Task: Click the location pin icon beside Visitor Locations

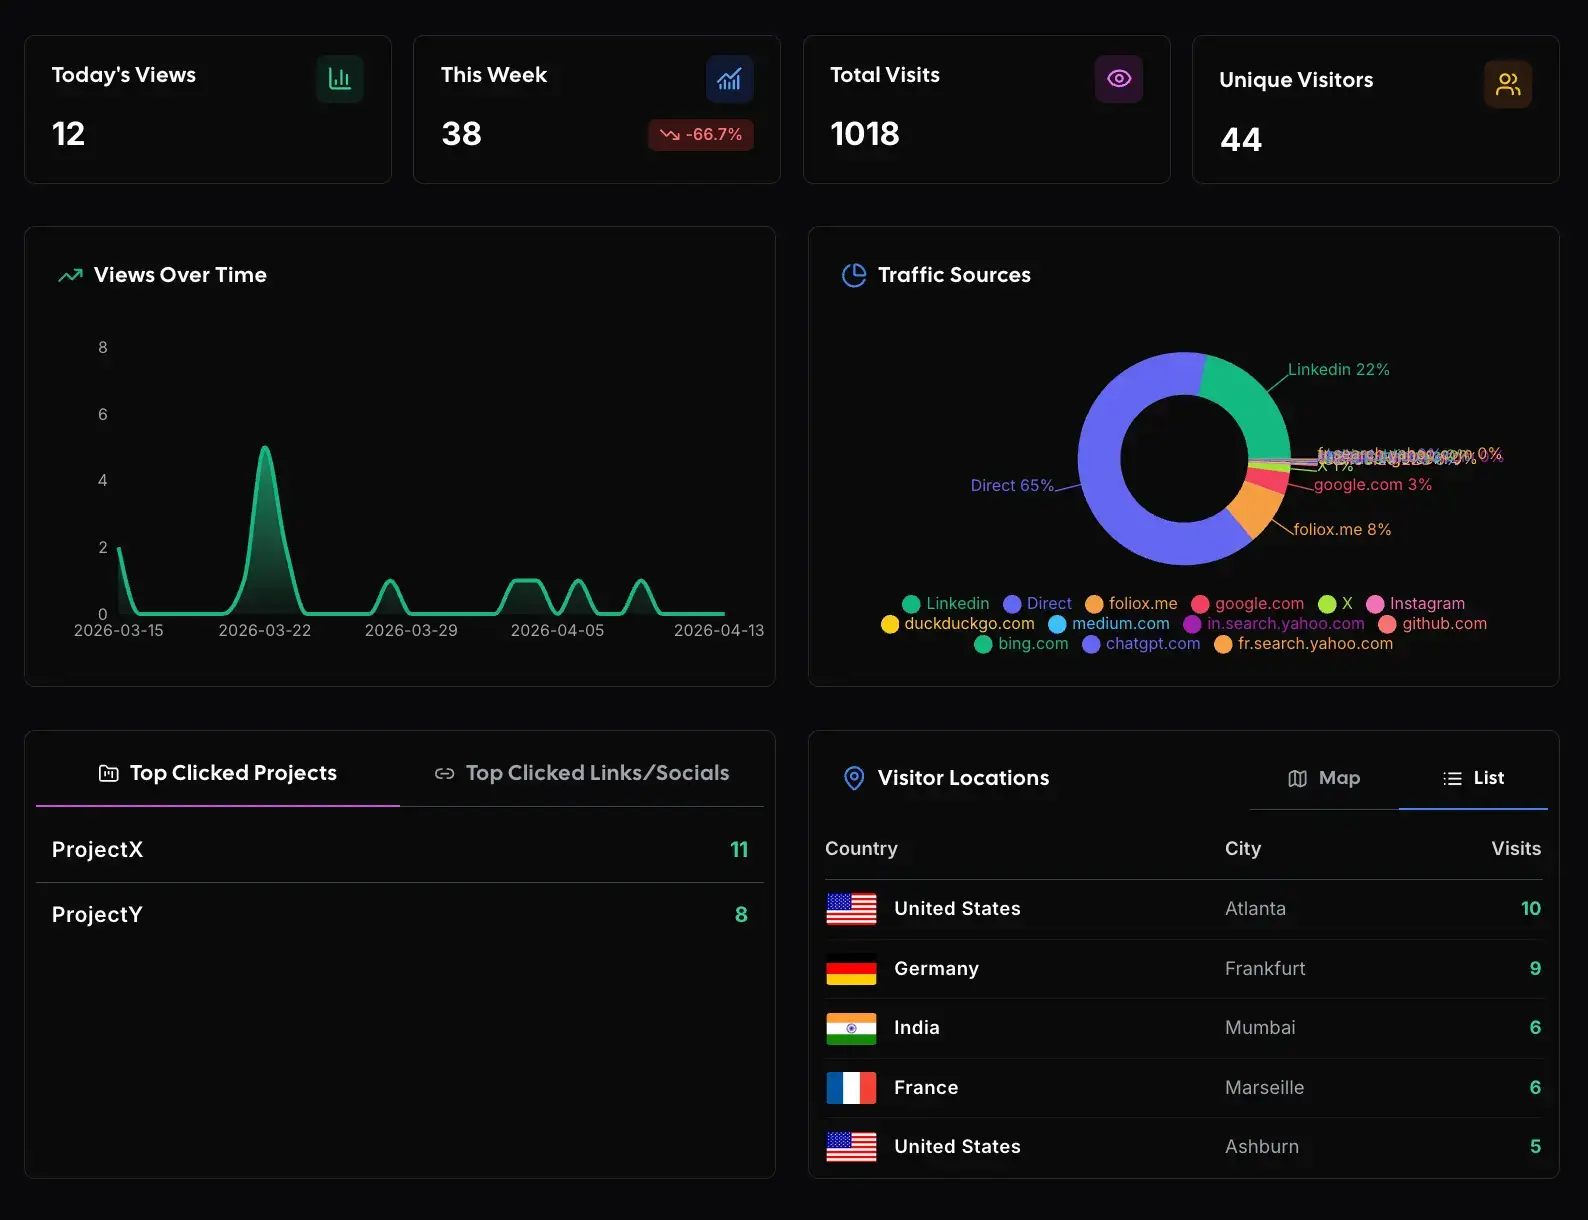Action: [854, 778]
